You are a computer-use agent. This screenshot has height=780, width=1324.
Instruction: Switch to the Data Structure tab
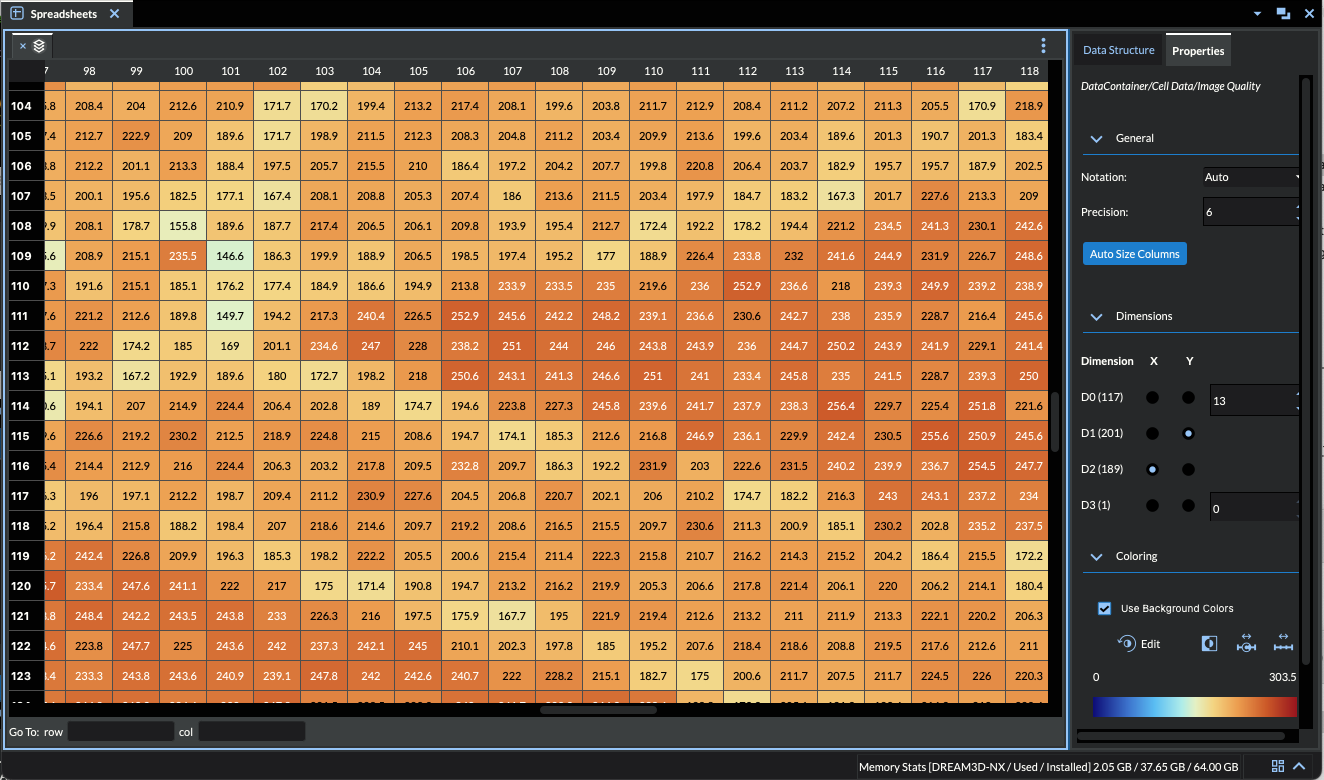1118,49
